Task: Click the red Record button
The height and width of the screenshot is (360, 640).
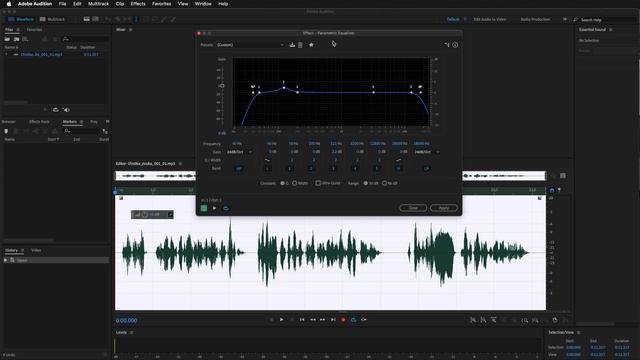Action: point(343,320)
